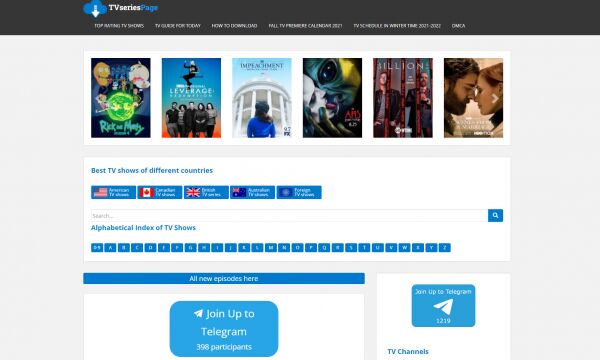The width and height of the screenshot is (600, 360).
Task: Select letter K in alphabetical index
Action: [244, 248]
